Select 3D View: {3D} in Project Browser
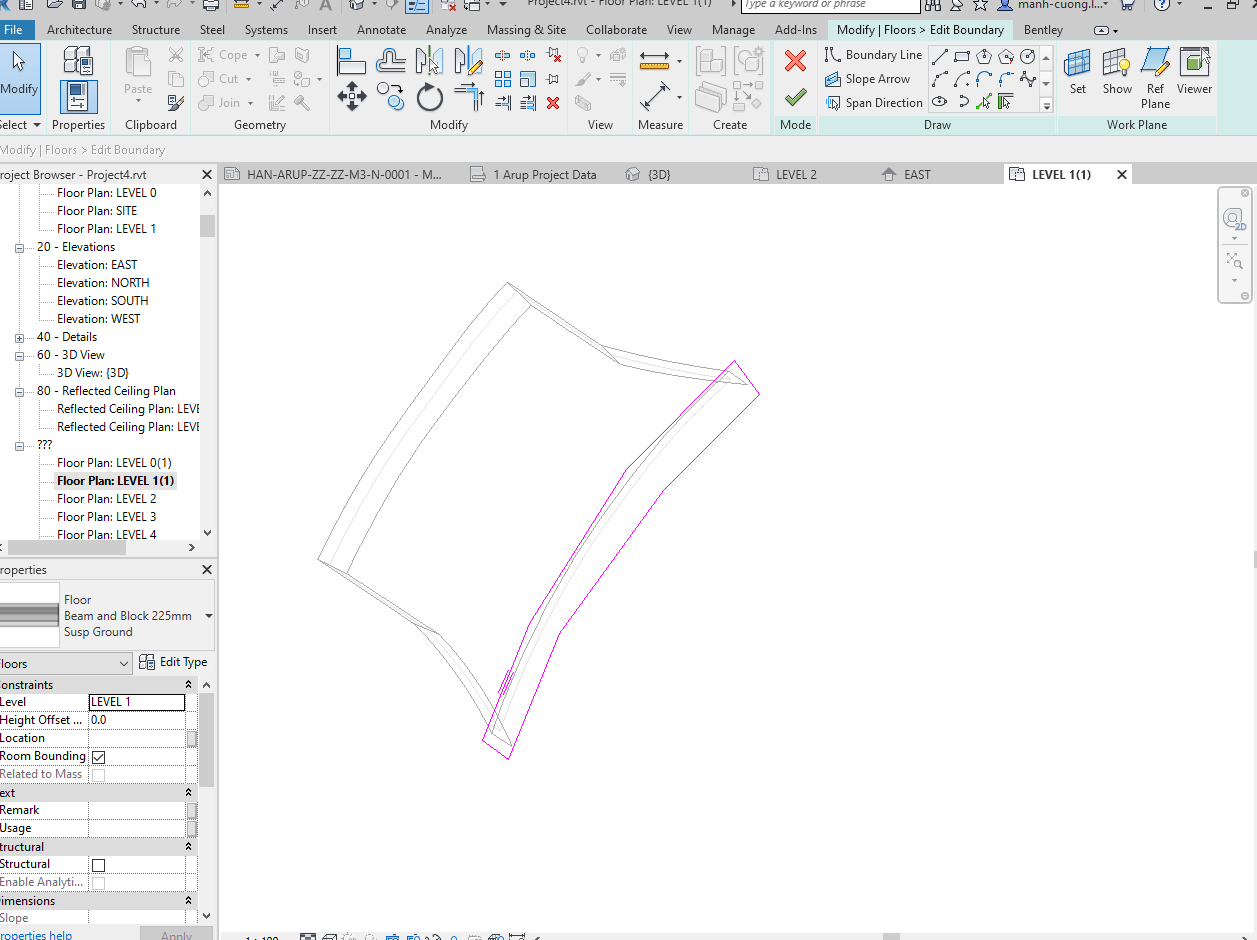Screen dimensions: 1257x940 point(93,373)
